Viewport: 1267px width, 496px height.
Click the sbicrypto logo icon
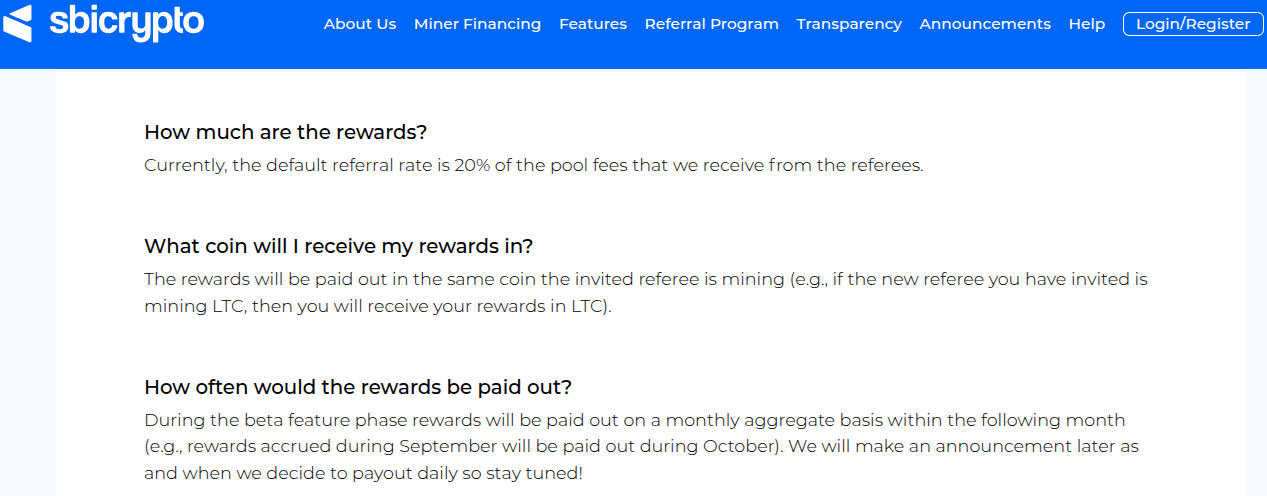(x=18, y=22)
